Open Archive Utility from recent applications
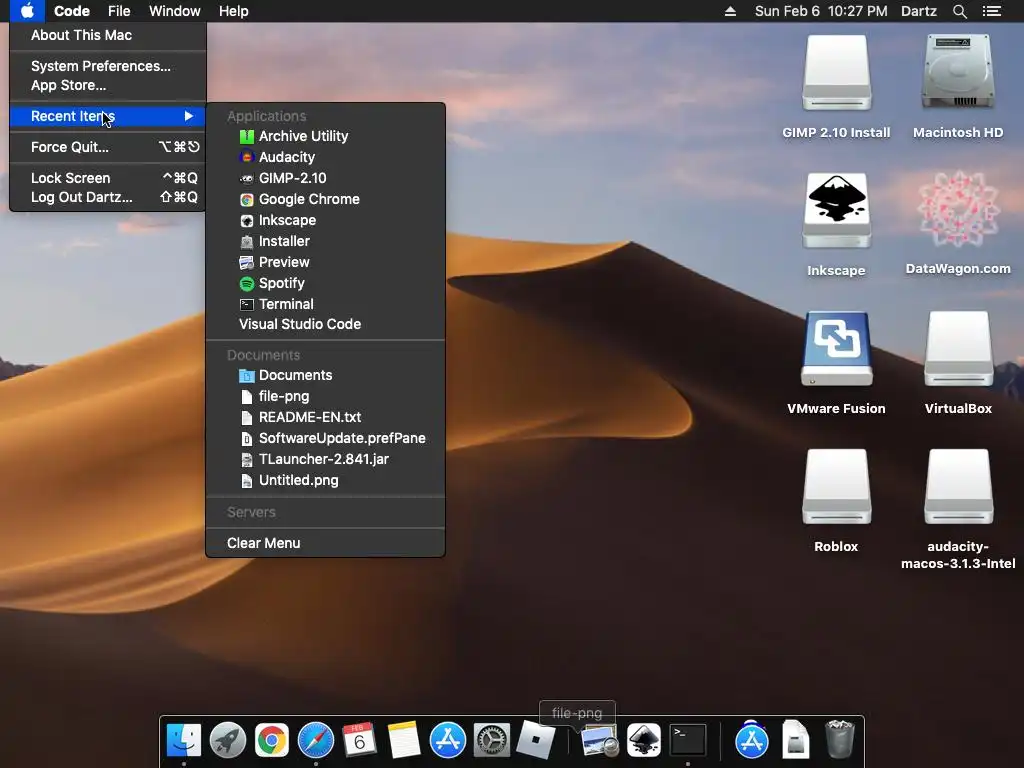 (325, 136)
